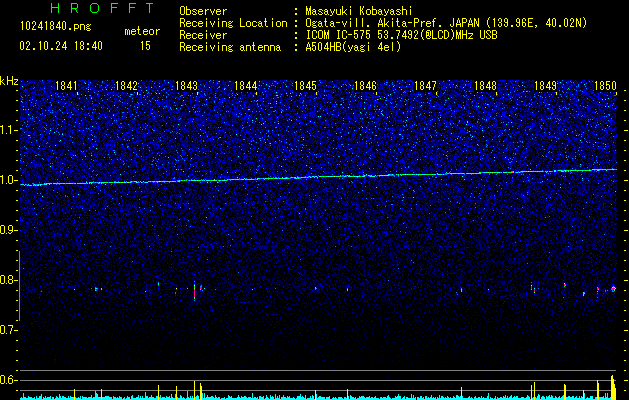
Task: Click the A504HB(yagi 4el) antenna text
Action: (353, 47)
